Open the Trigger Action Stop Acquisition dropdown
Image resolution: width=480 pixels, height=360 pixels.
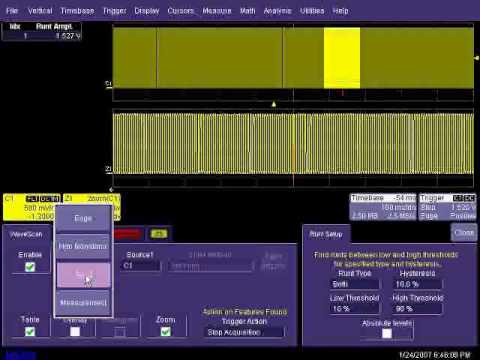click(244, 332)
